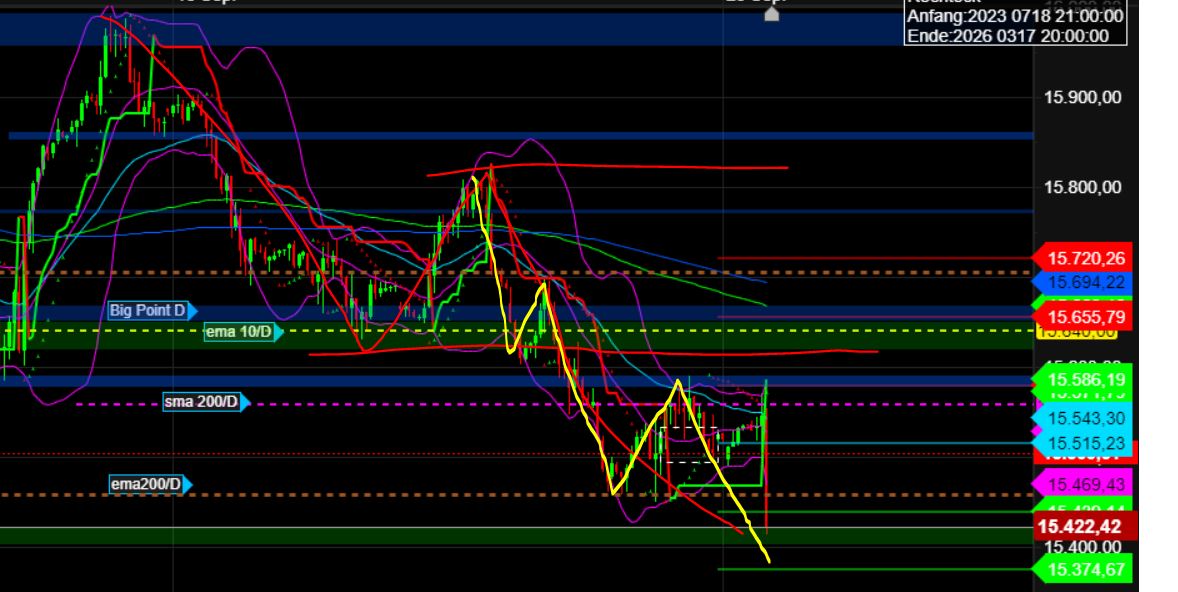Click the ema200/D indicator label

tap(145, 485)
